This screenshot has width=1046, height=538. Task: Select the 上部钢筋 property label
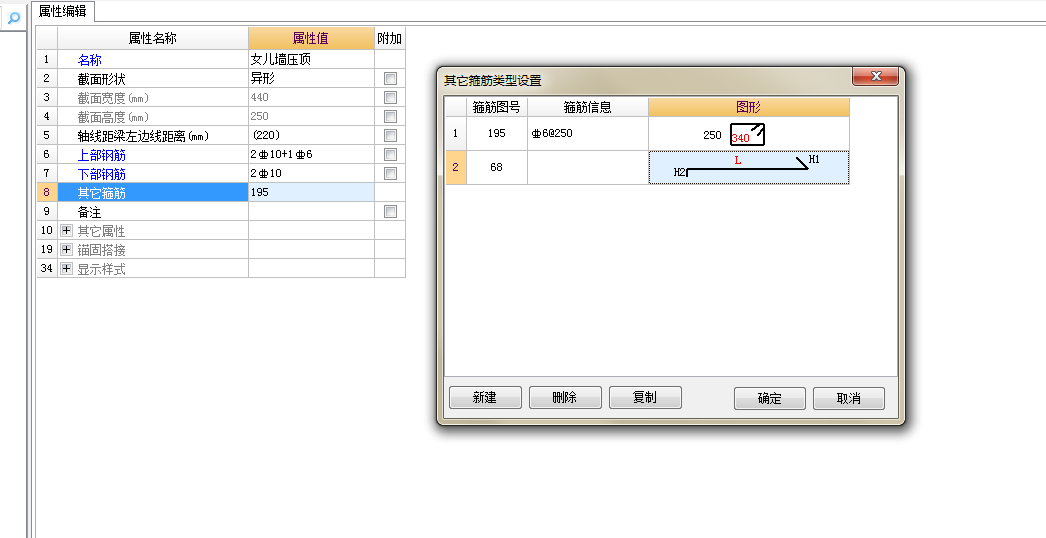101,156
